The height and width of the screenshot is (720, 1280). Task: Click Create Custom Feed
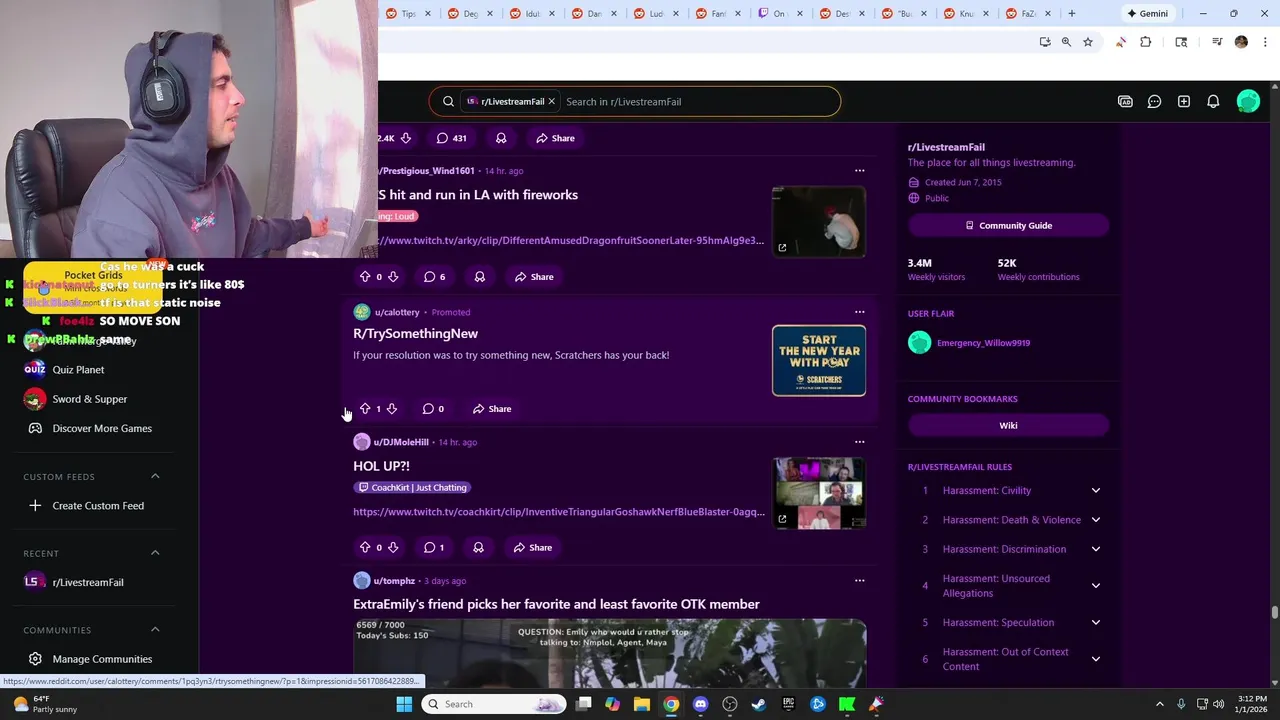[x=98, y=506]
